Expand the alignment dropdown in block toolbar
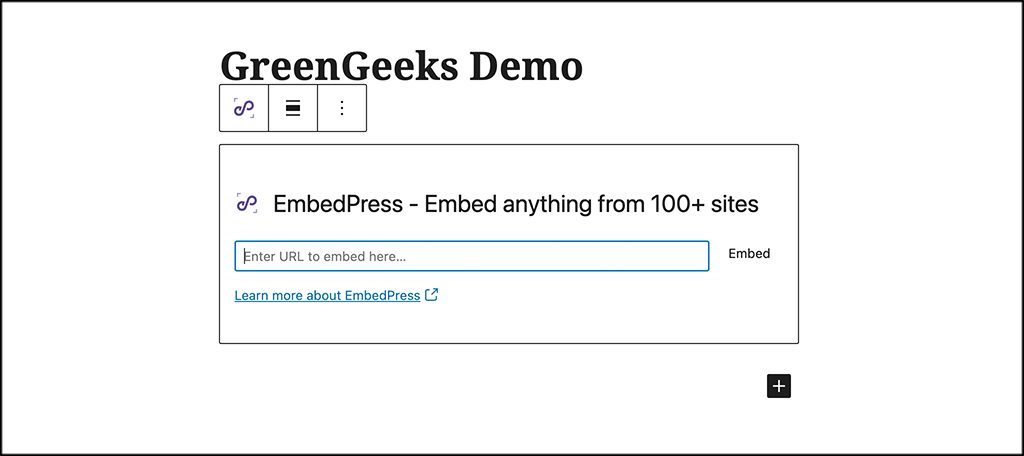 (293, 108)
